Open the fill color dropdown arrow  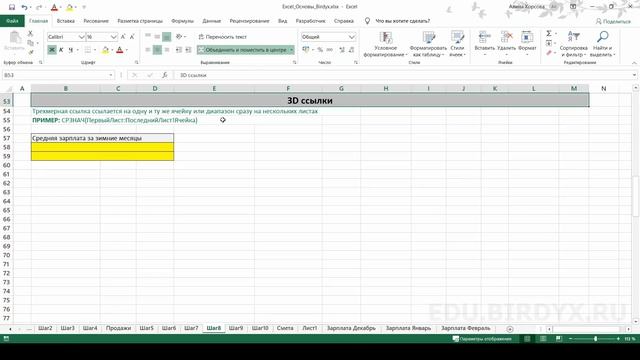pos(112,50)
